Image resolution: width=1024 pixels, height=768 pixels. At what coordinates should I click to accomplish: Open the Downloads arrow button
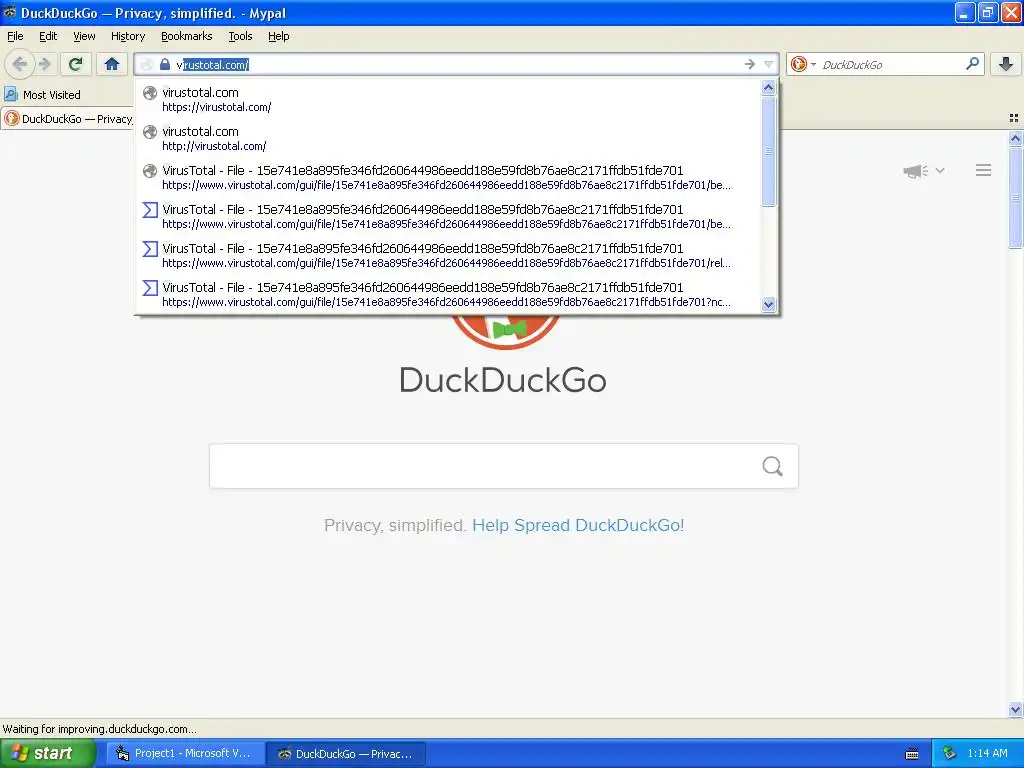tap(1006, 64)
